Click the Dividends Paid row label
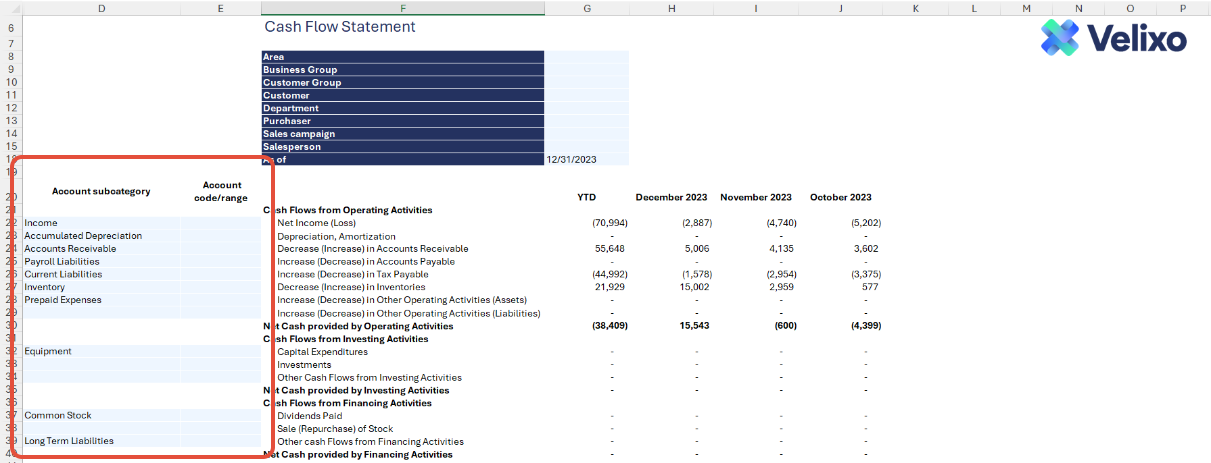This screenshot has height=463, width=1211. pos(309,415)
